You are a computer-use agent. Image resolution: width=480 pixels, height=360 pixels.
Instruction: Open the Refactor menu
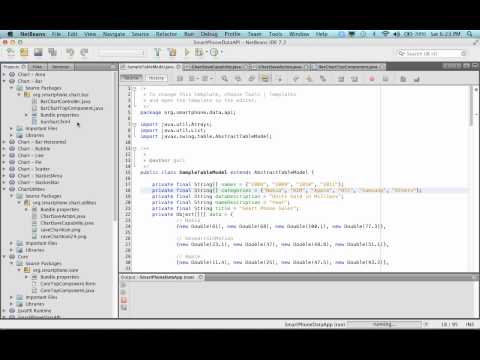pos(166,34)
